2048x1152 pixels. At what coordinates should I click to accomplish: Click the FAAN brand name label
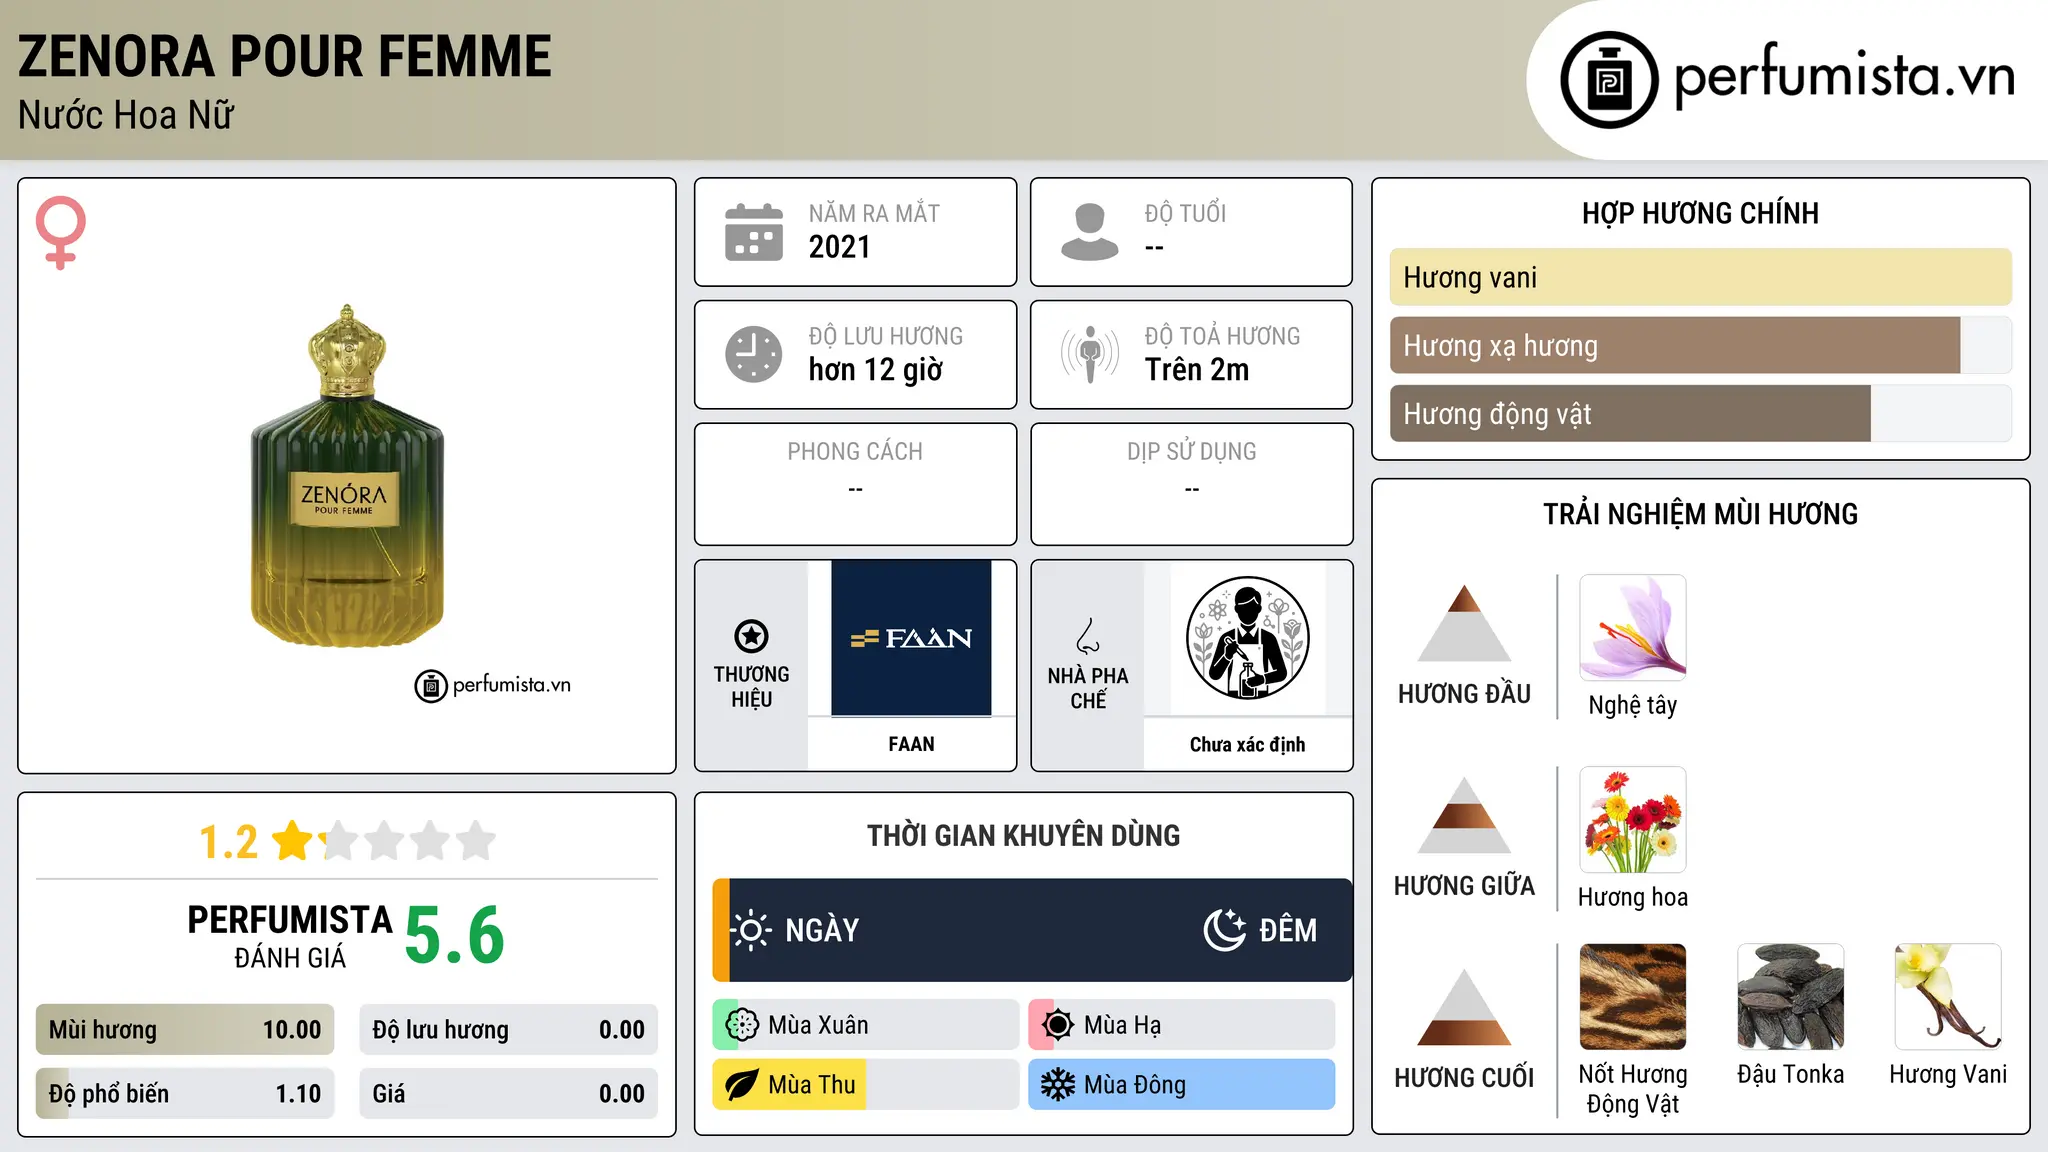click(911, 744)
